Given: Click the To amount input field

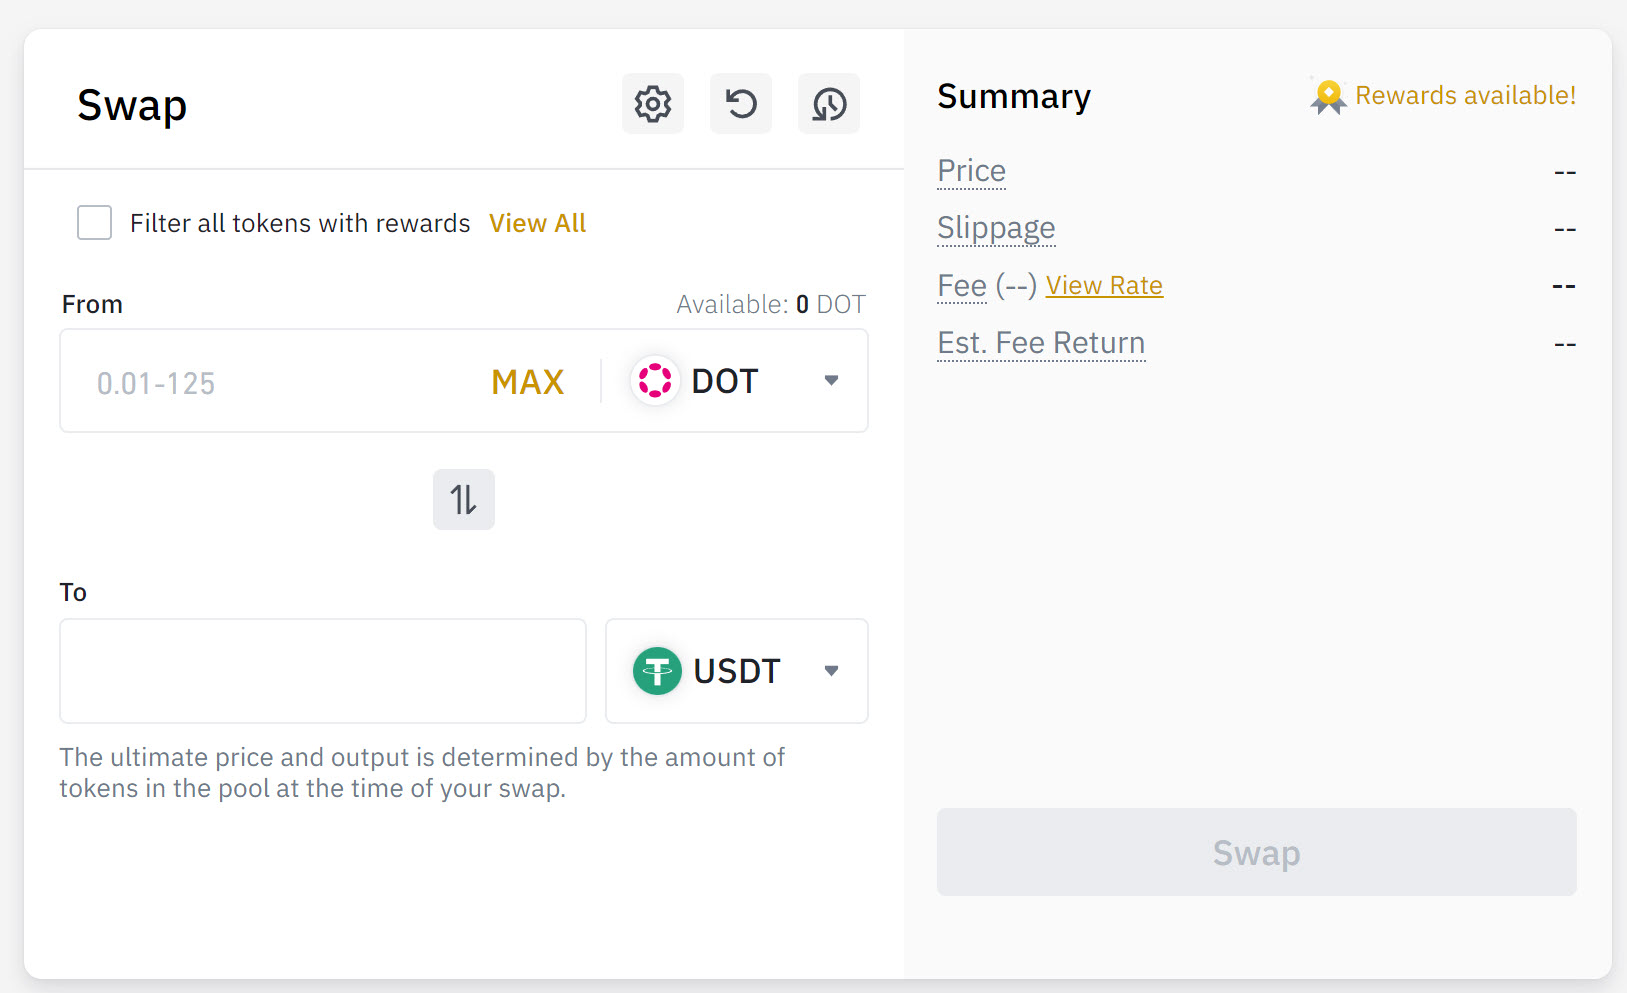Looking at the screenshot, I should (323, 671).
